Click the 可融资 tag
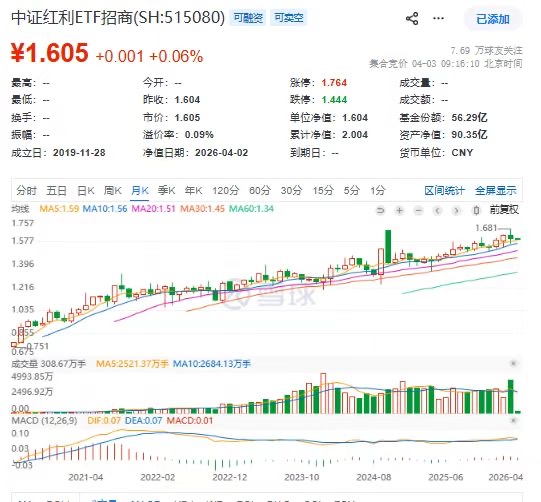This screenshot has width=541, height=502. (248, 18)
